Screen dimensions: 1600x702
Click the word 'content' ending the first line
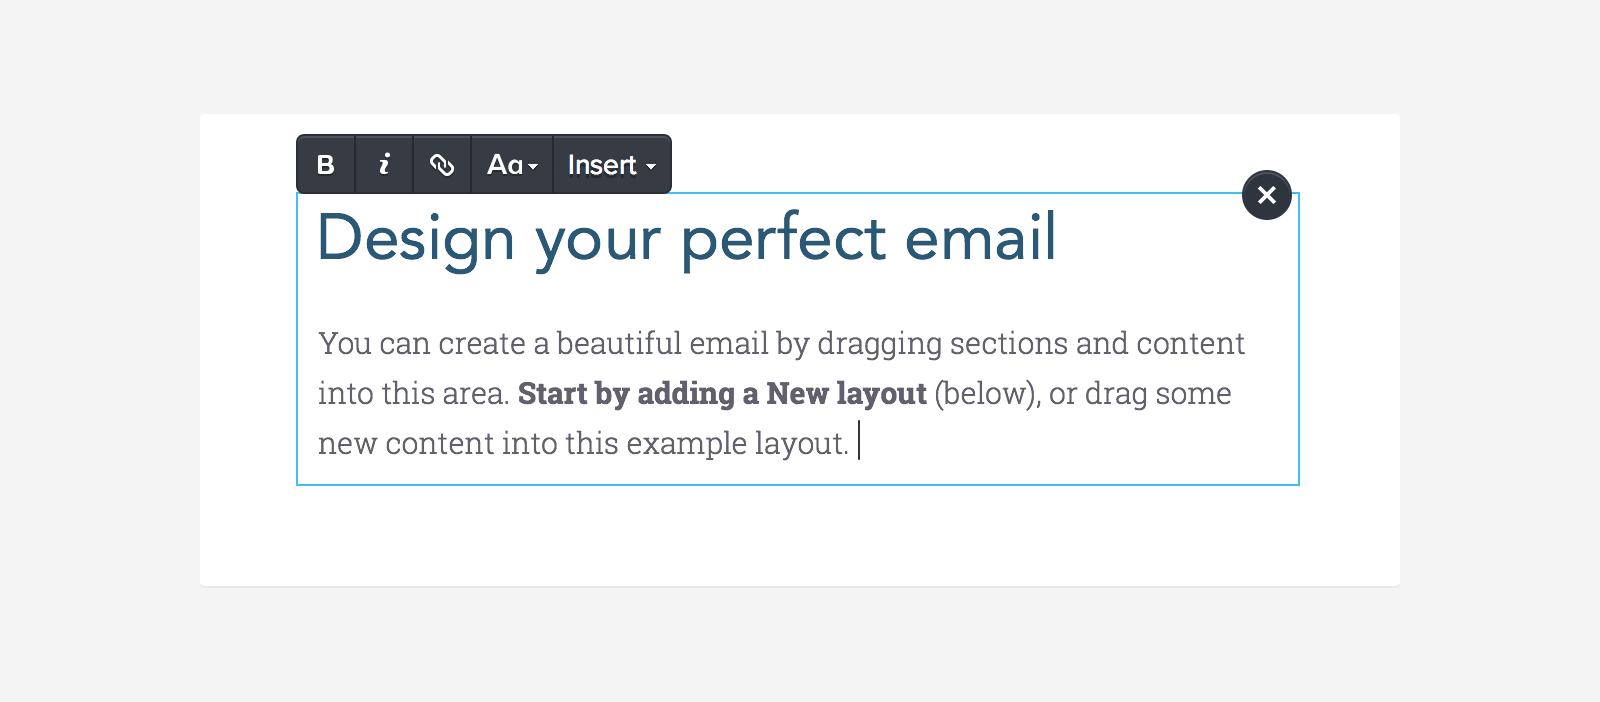1190,344
